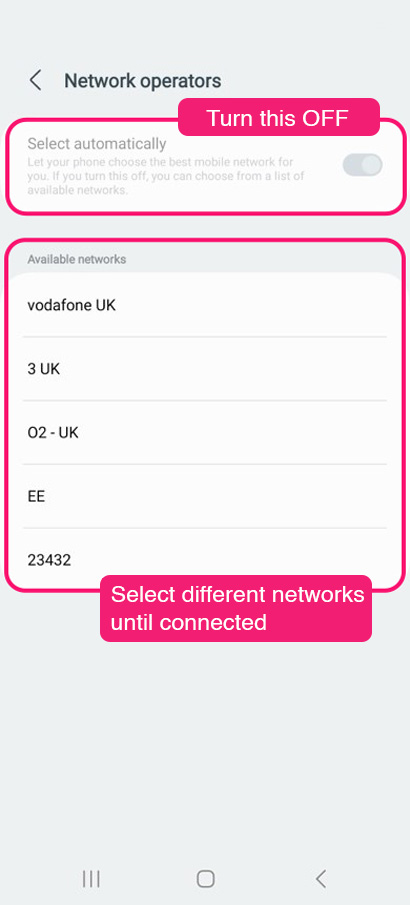Select the vodafone UK network
This screenshot has width=410, height=905.
tap(204, 305)
